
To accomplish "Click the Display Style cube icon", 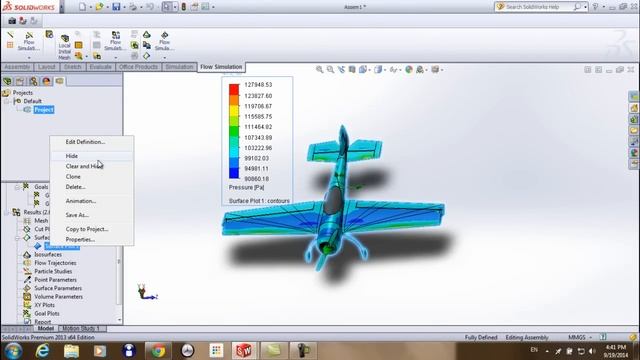I will coord(378,70).
